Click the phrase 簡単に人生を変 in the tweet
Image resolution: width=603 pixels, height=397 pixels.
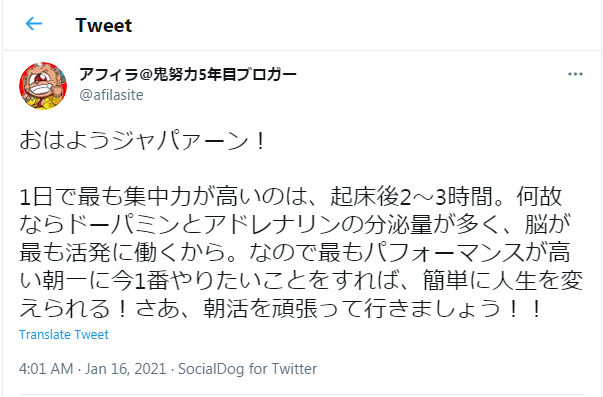pyautogui.click(x=503, y=281)
